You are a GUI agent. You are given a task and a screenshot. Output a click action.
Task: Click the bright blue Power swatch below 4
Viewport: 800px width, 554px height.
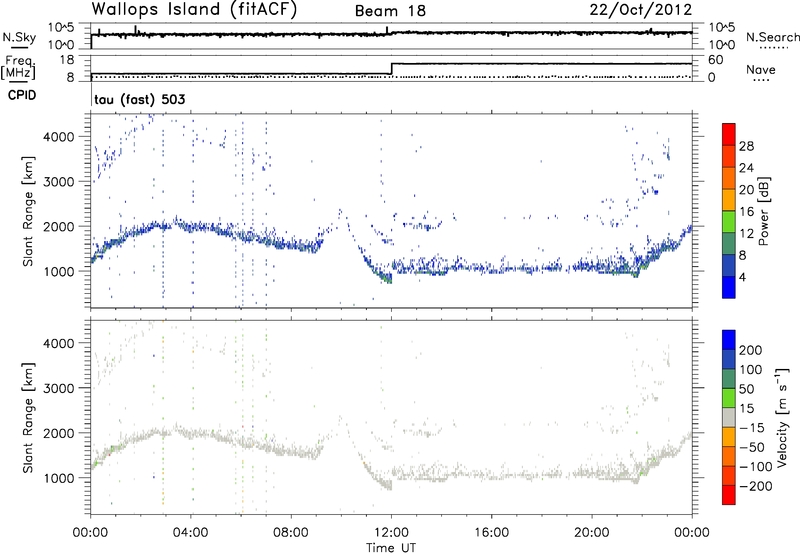pos(729,287)
